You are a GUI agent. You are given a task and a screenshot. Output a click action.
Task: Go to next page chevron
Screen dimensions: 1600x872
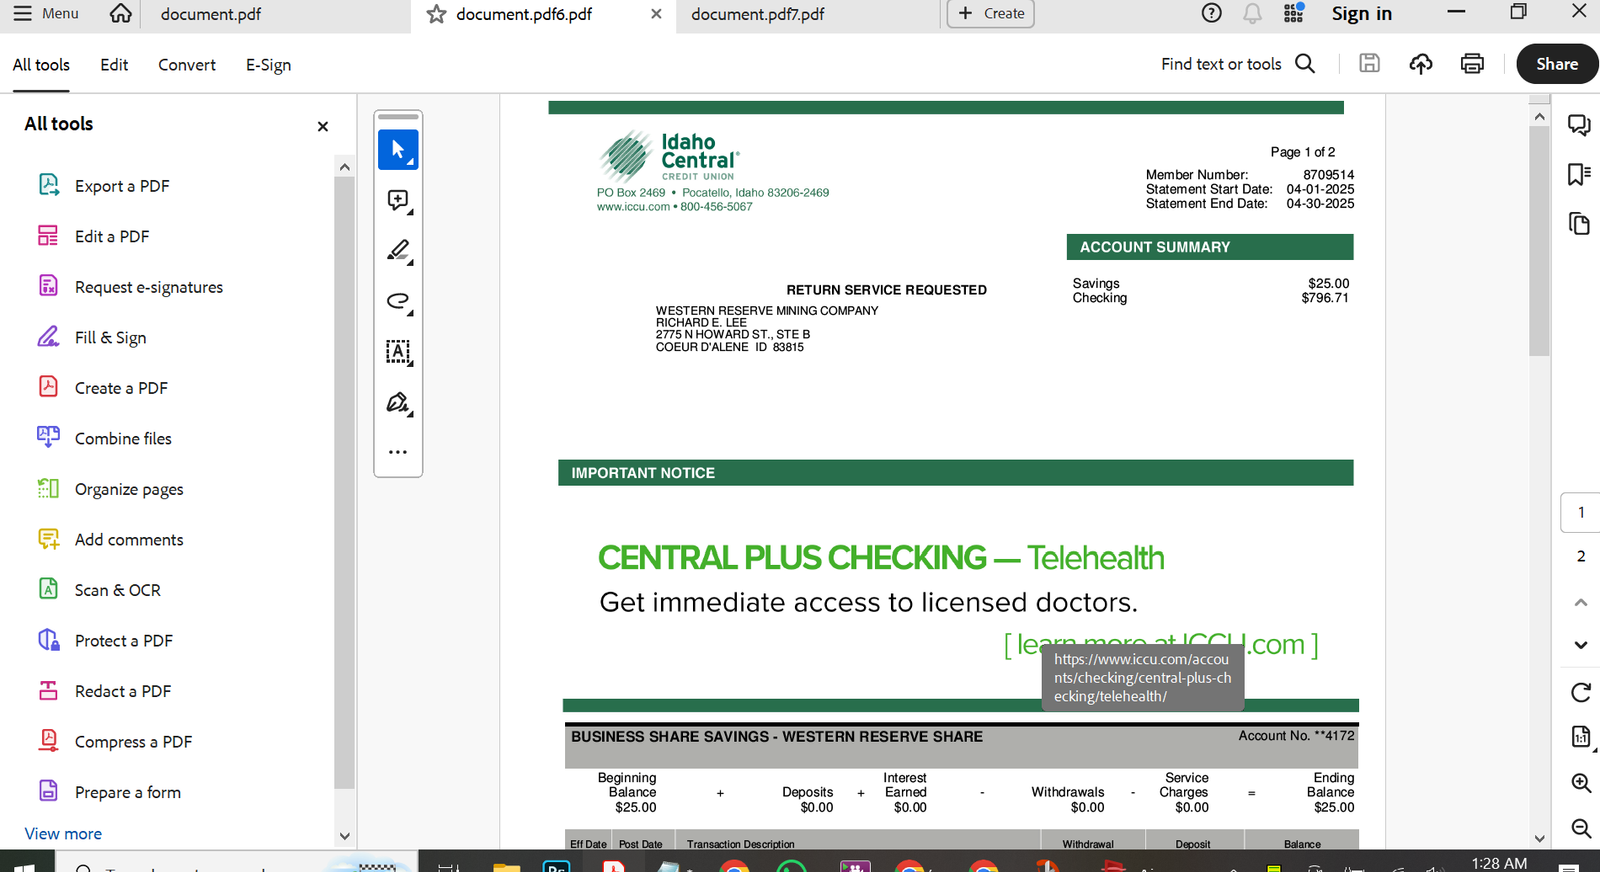(x=1581, y=645)
